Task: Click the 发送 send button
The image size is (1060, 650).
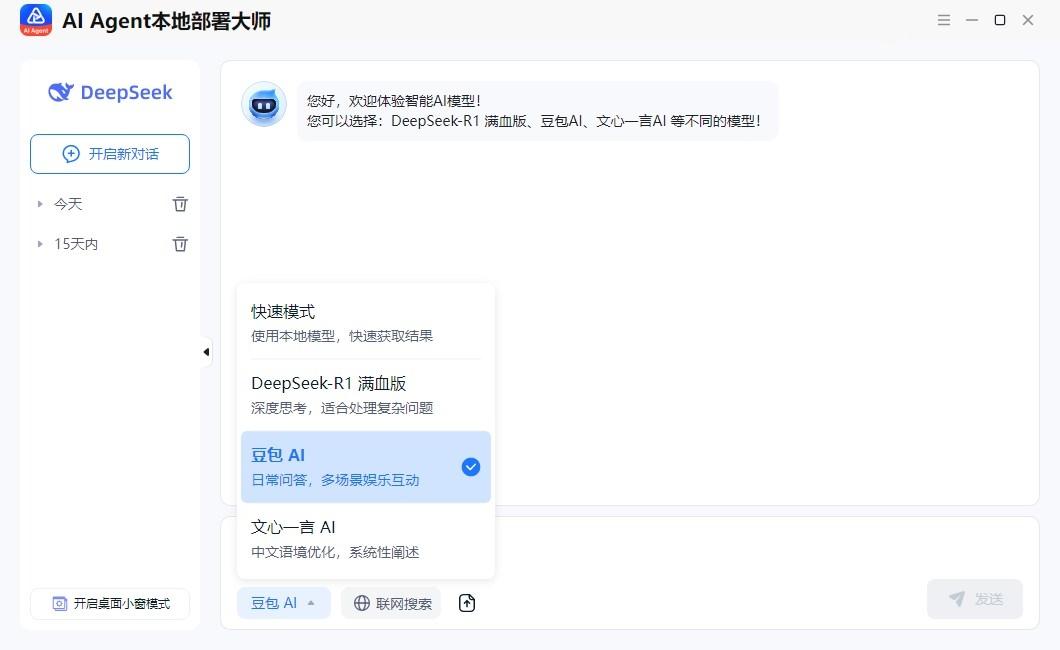Action: click(x=974, y=599)
